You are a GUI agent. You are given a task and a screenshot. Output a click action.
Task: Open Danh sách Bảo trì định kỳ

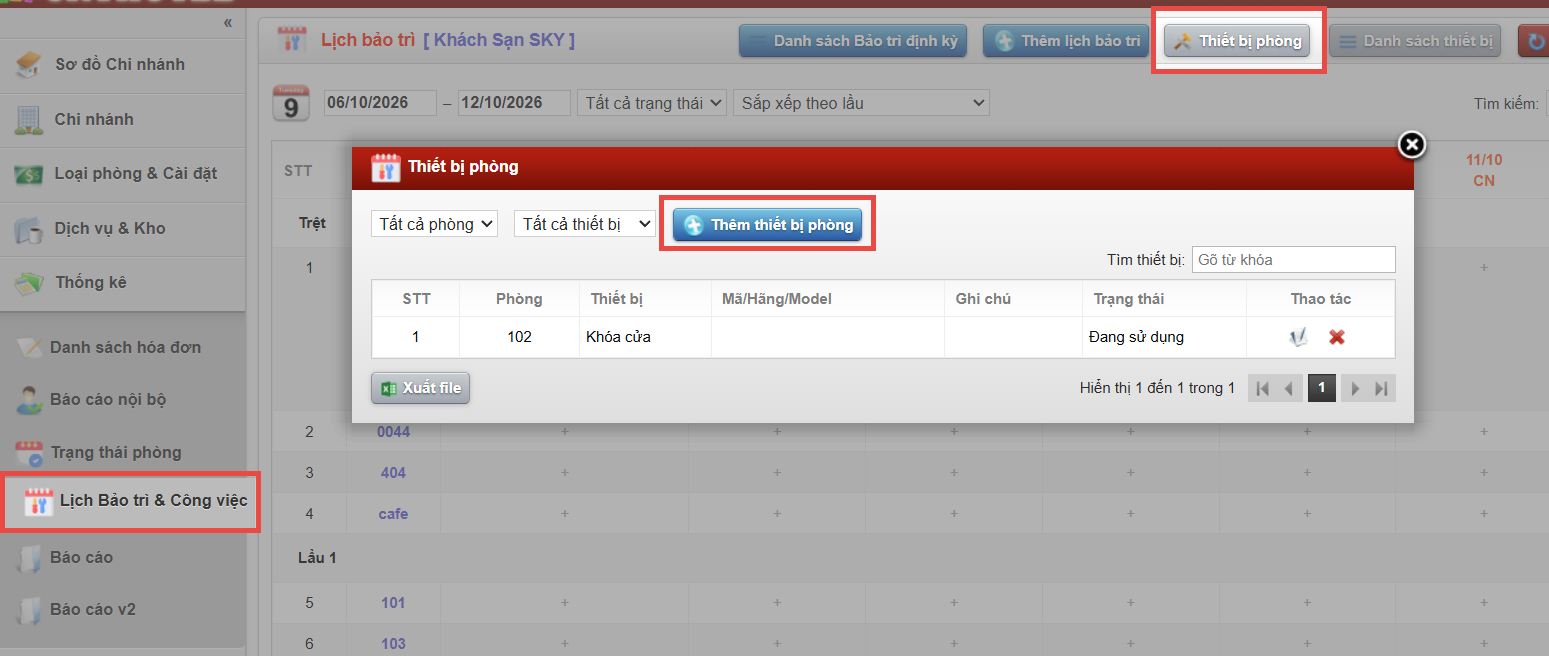tap(853, 41)
